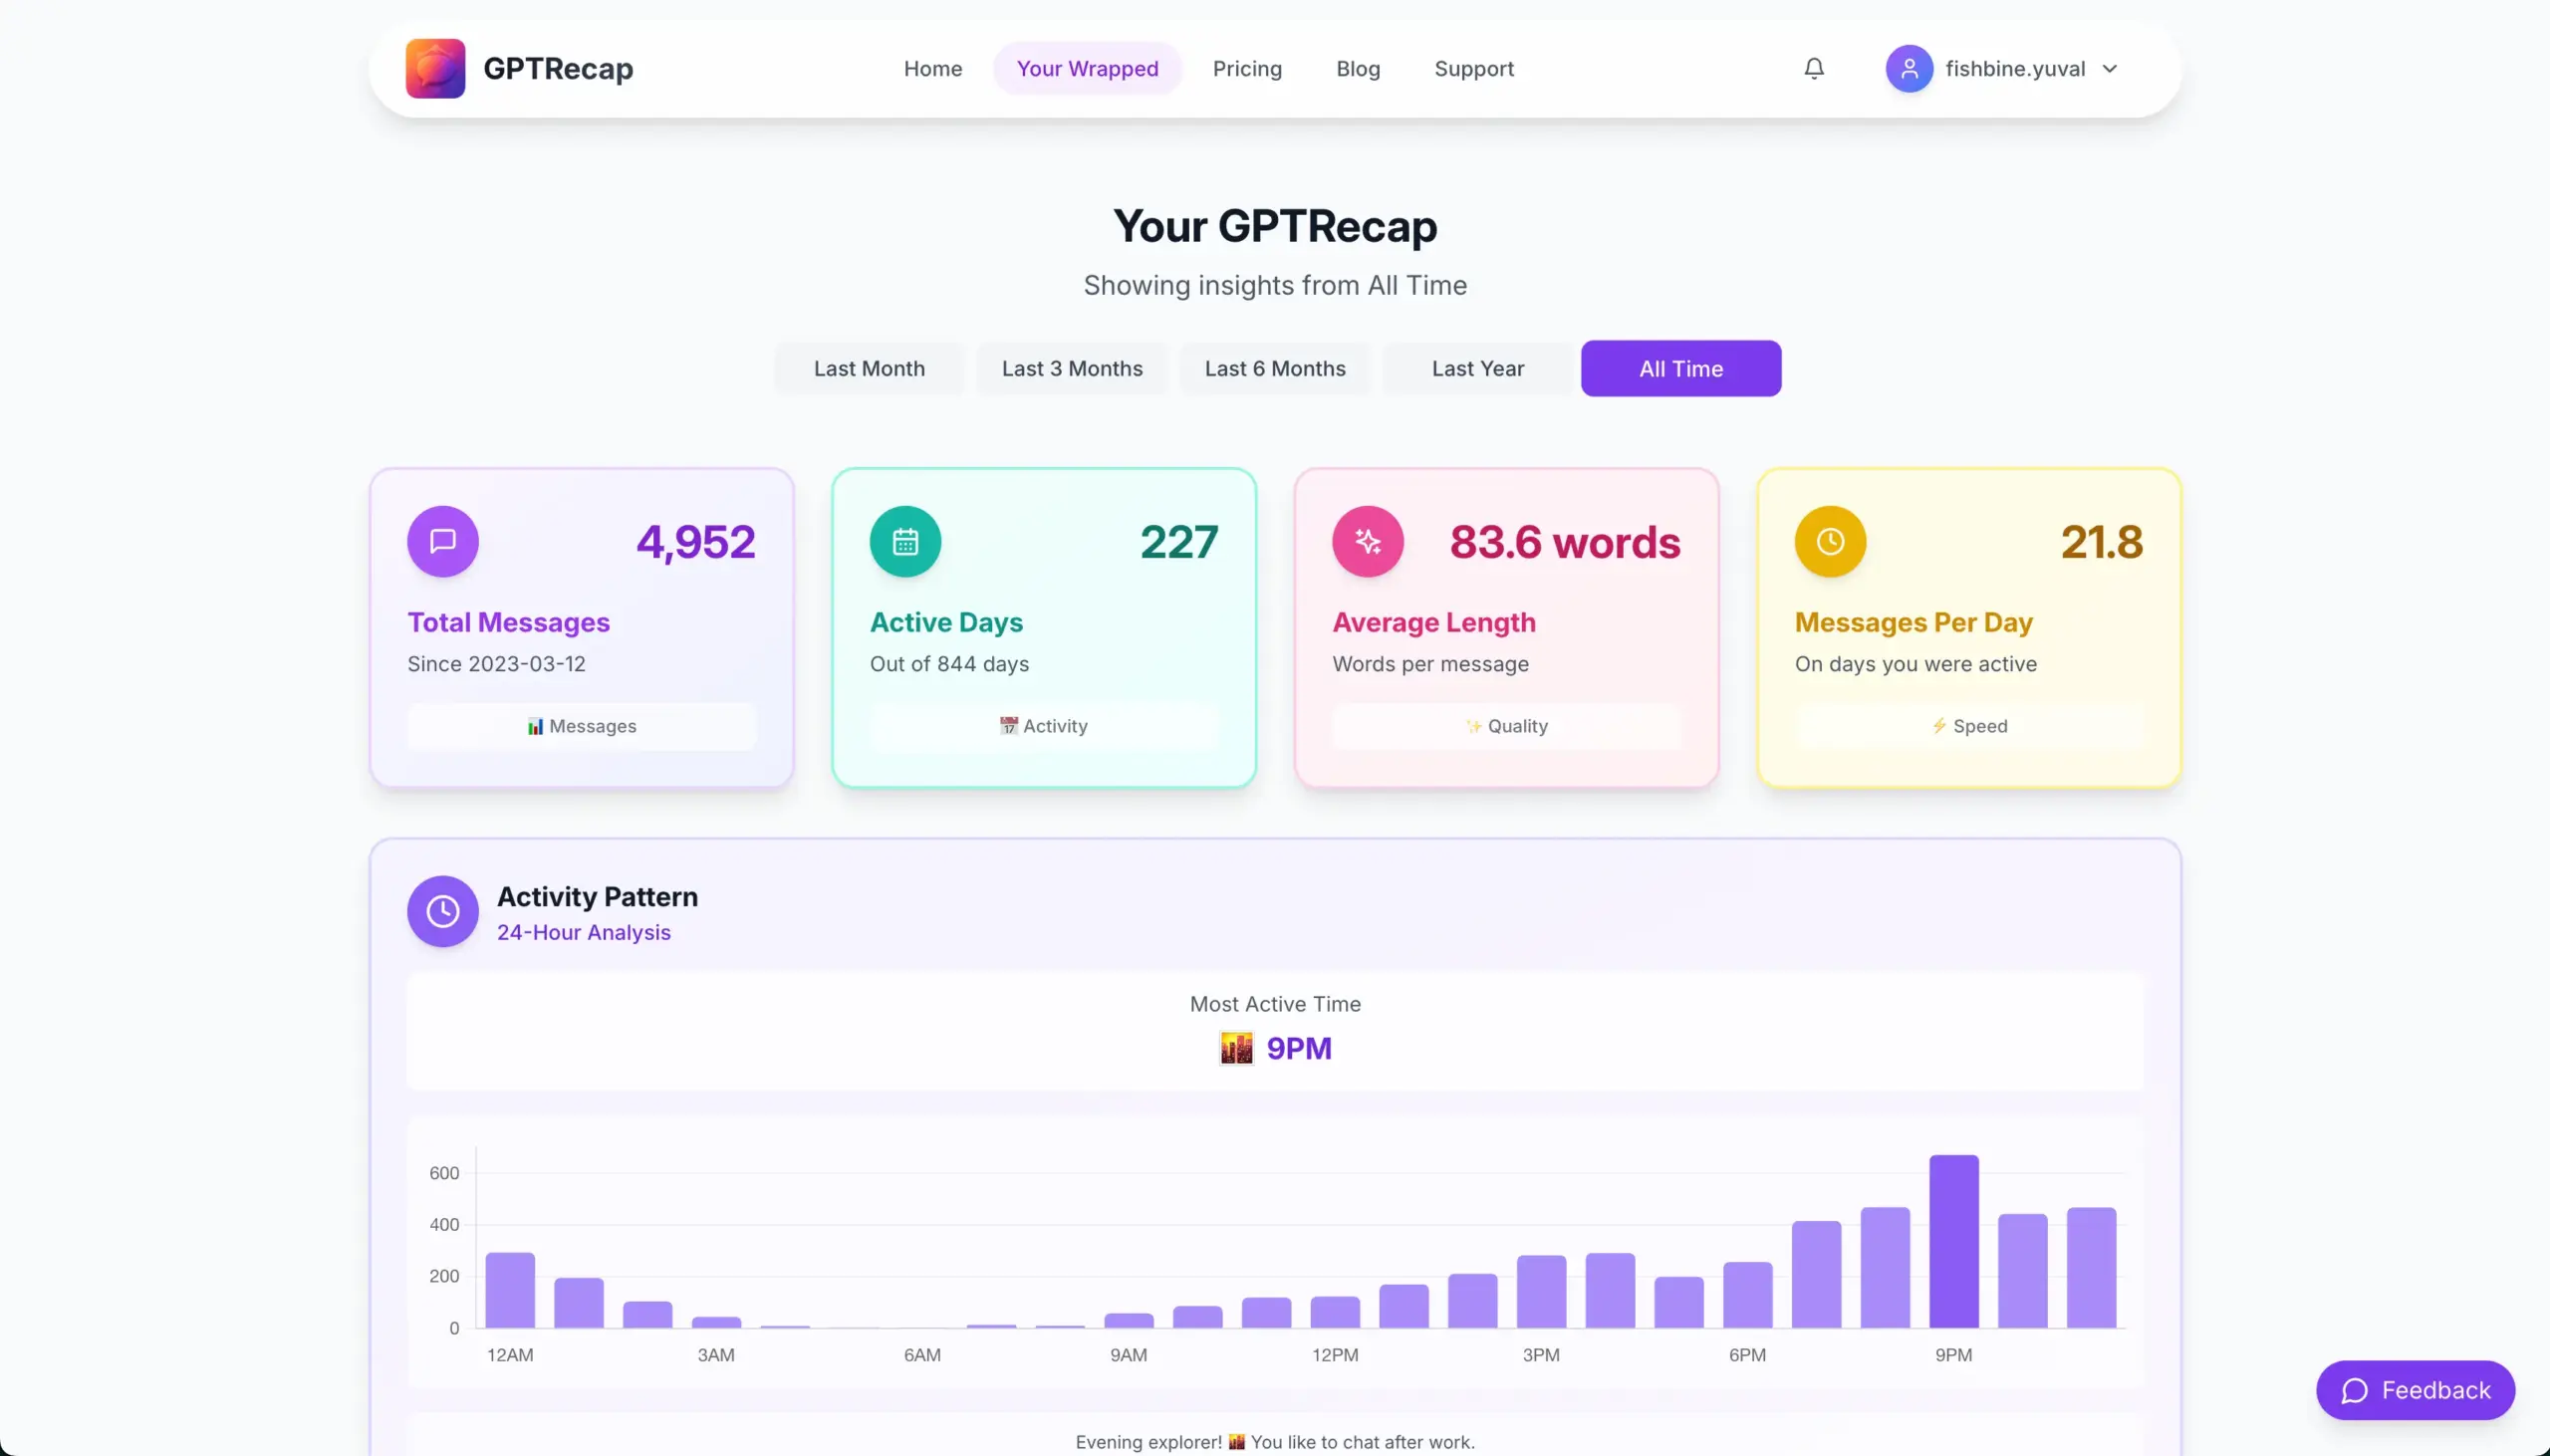Go to the Home nav item

(x=933, y=68)
